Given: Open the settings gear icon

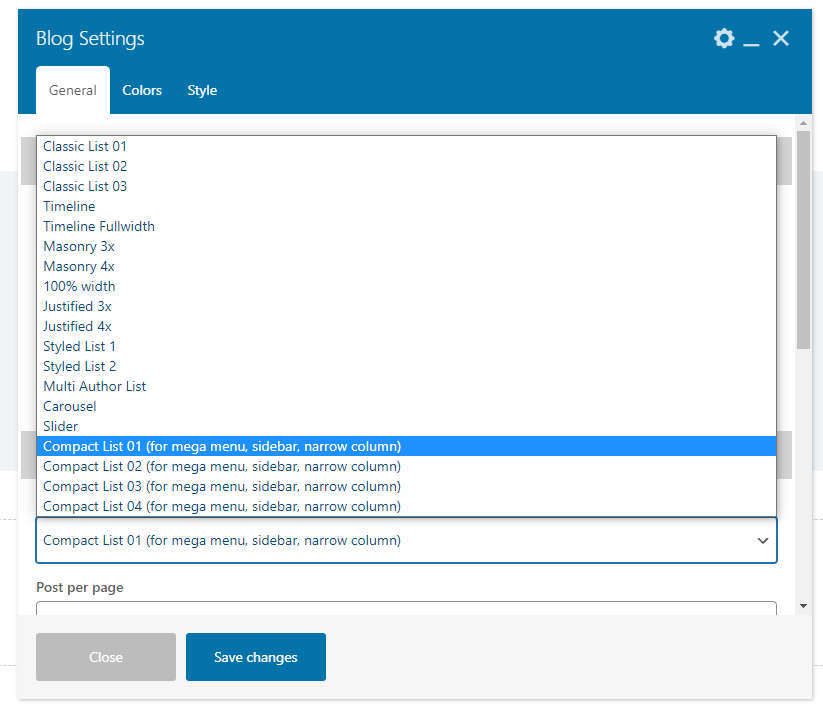Looking at the screenshot, I should click(x=723, y=39).
